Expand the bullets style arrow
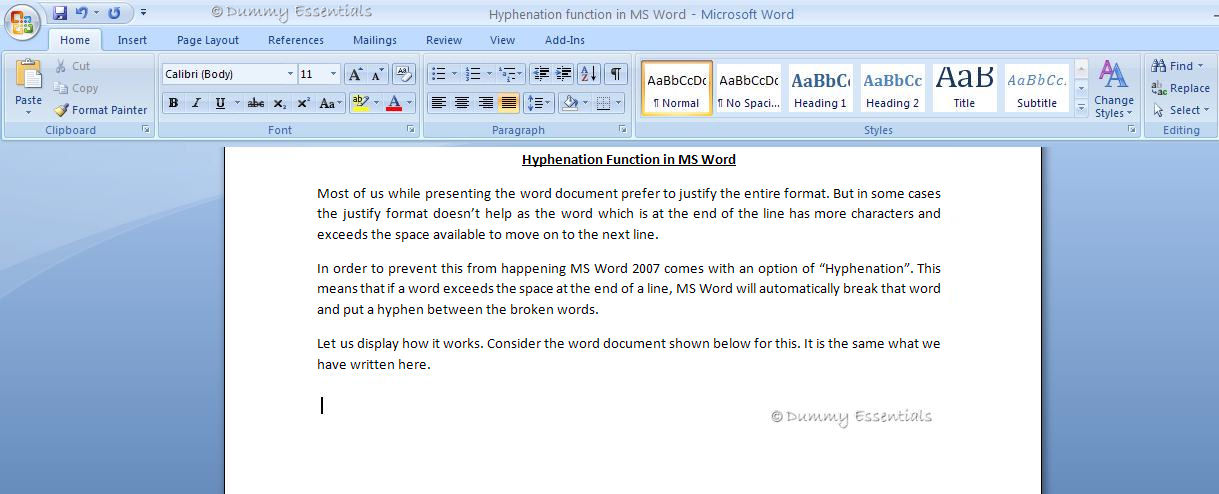Screen dimensions: 1219x494 [x=454, y=74]
